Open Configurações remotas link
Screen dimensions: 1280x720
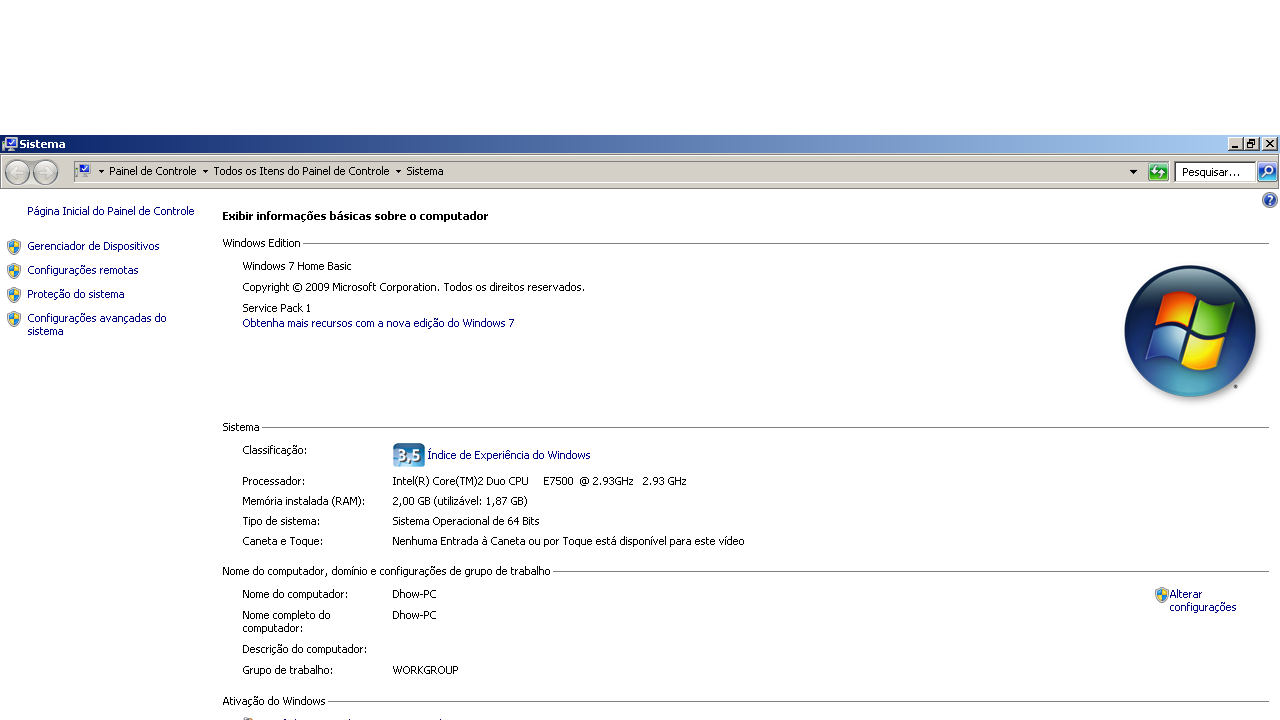83,270
